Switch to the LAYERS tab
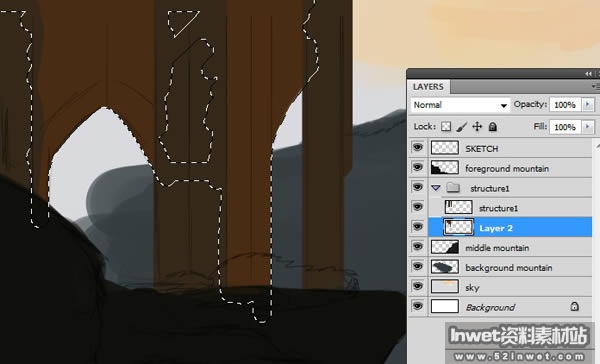This screenshot has height=364, width=600. pos(428,87)
